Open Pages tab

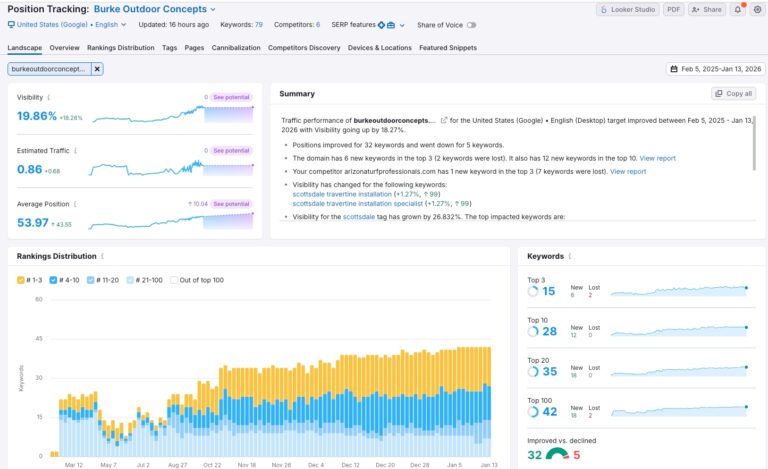tap(194, 47)
